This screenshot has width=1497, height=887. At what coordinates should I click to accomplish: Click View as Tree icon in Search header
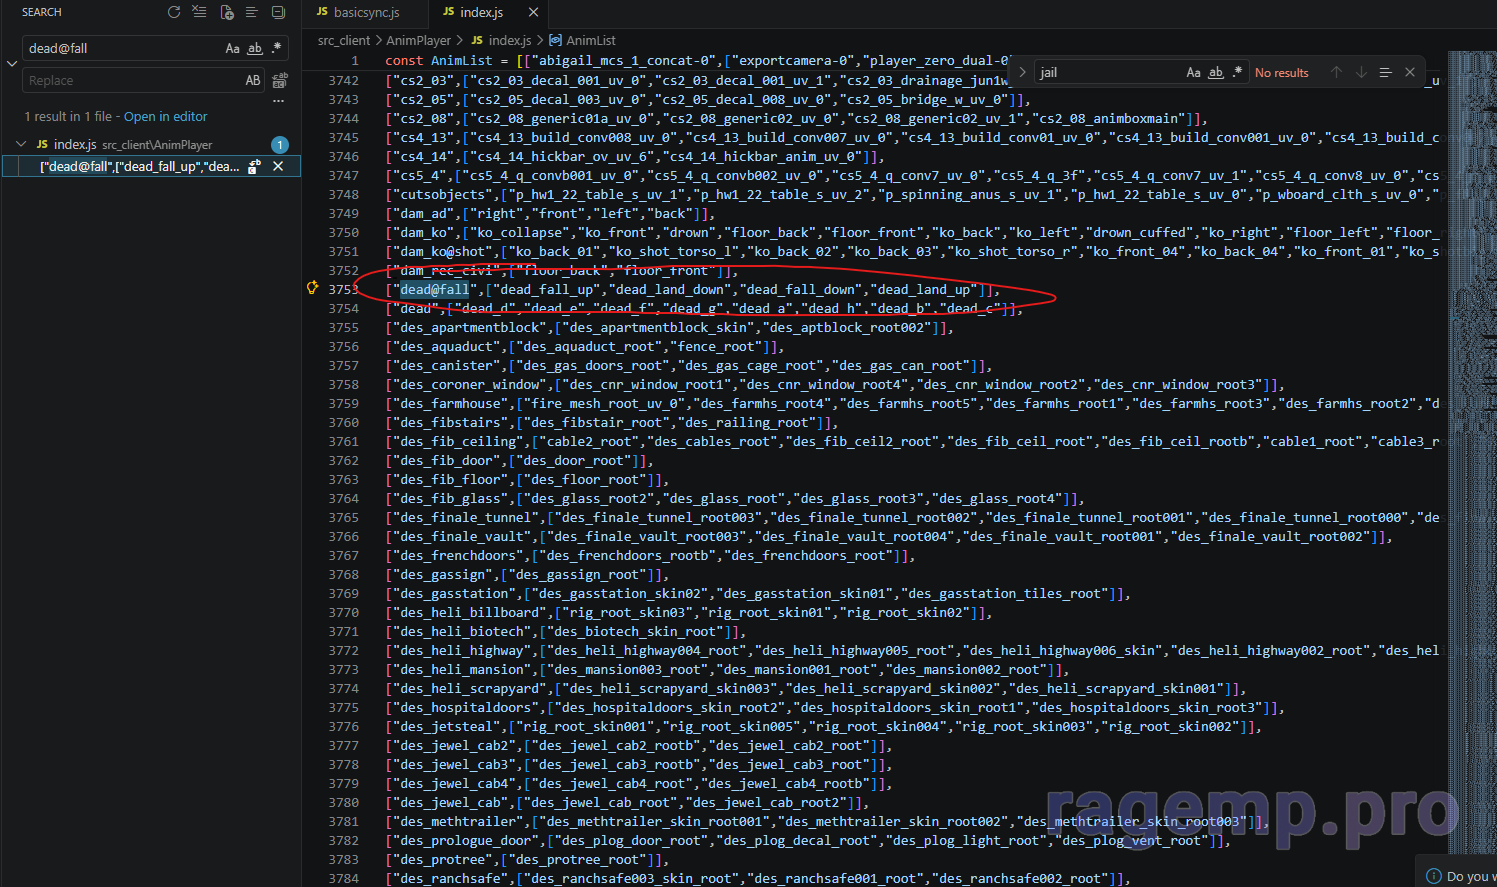pos(252,12)
